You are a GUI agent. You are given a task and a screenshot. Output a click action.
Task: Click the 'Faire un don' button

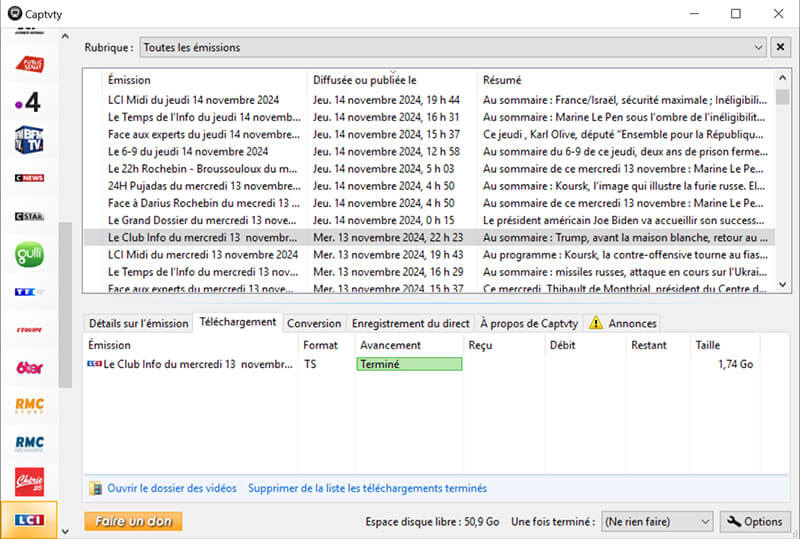click(x=133, y=521)
